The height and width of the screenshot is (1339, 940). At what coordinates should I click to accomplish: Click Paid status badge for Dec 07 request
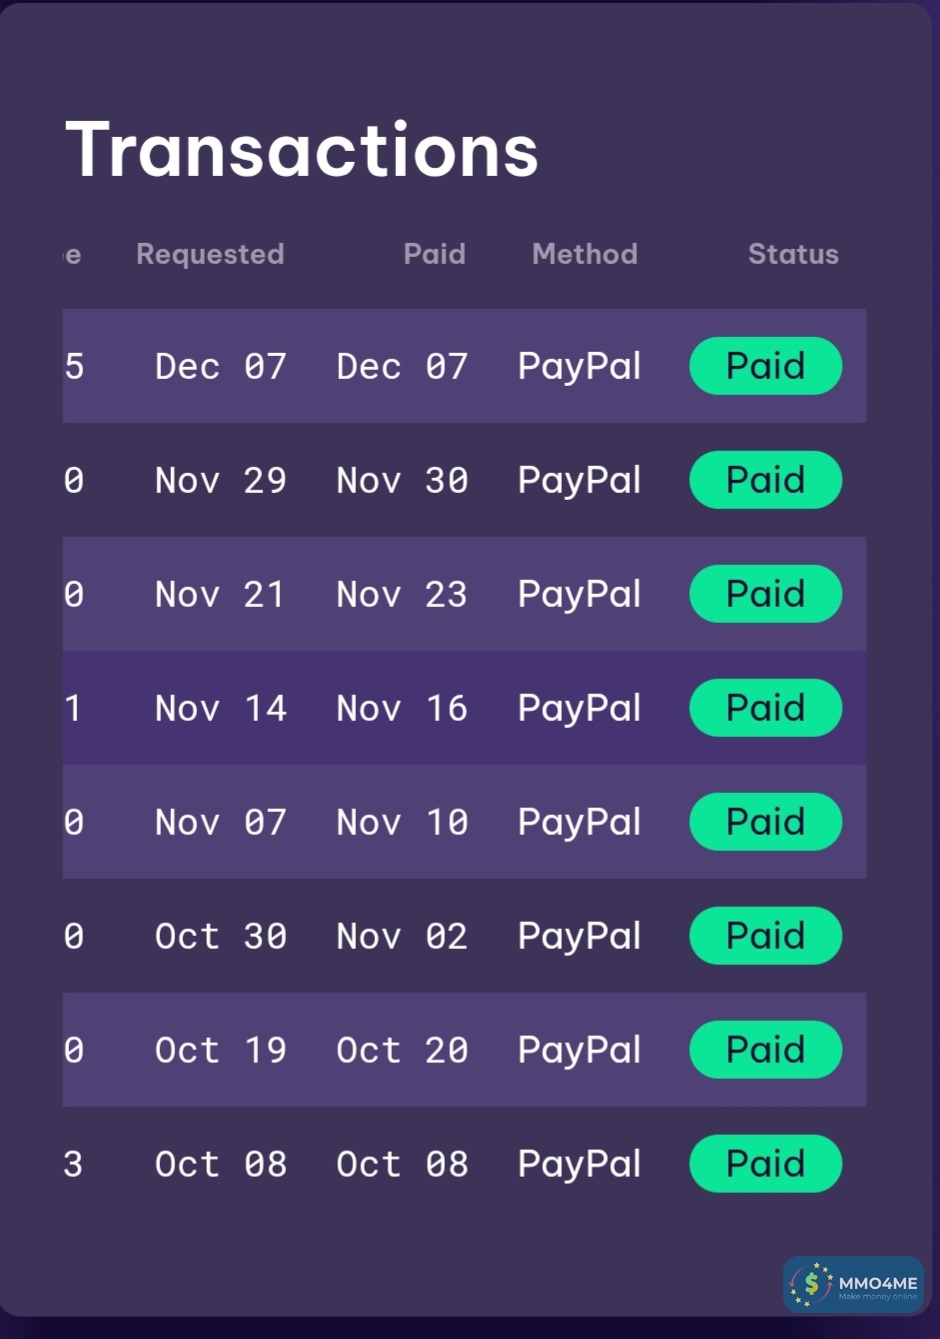(766, 366)
